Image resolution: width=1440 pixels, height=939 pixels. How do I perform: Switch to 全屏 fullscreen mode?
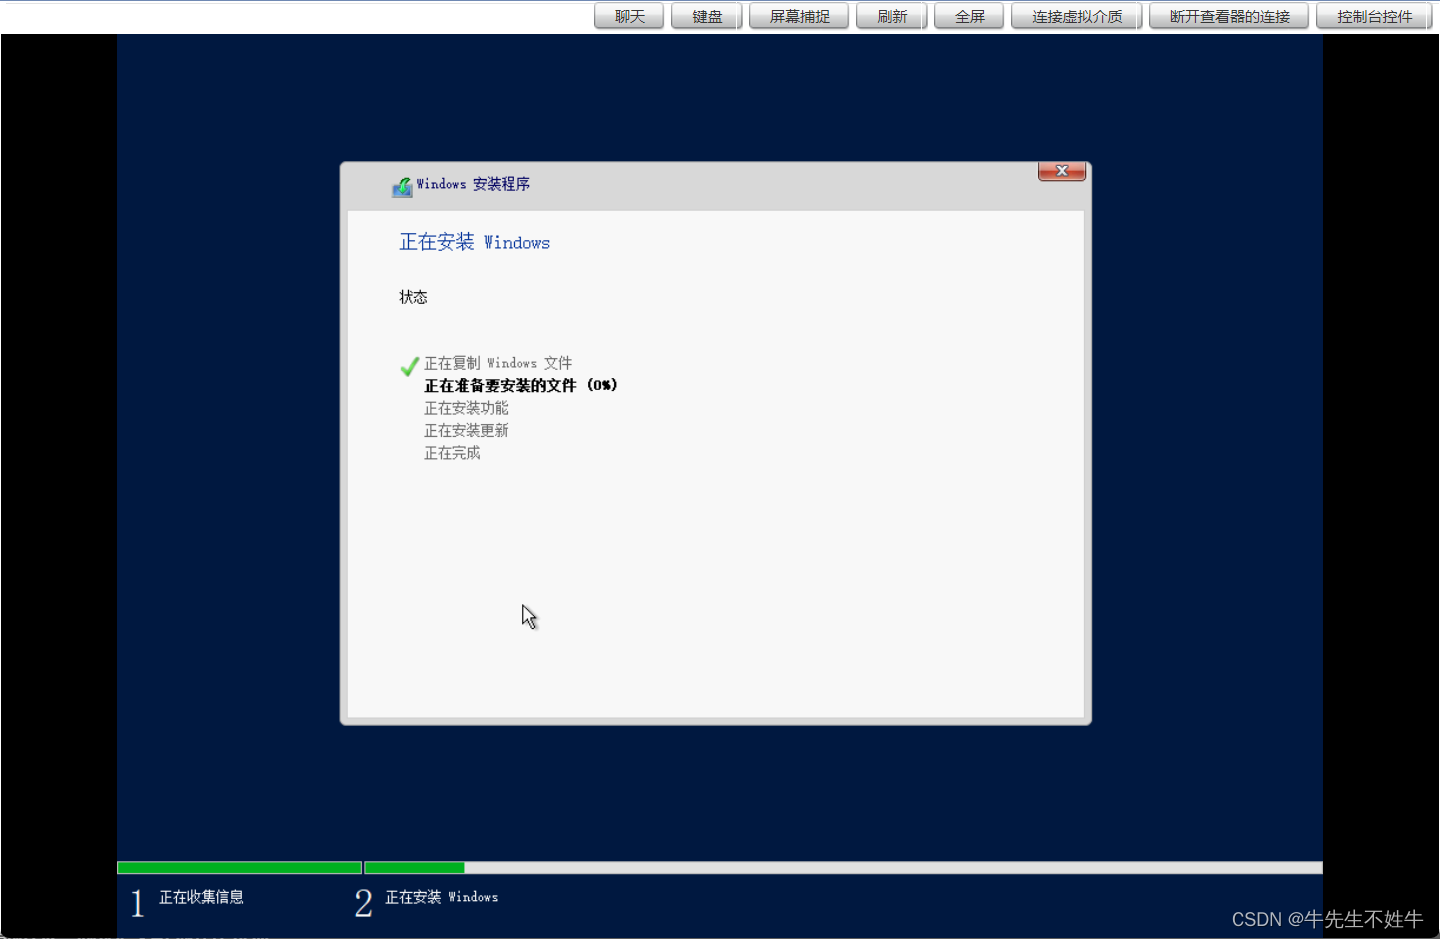pos(969,16)
